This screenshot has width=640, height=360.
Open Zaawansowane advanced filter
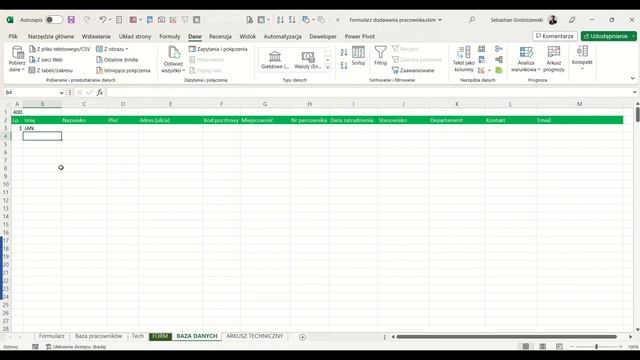[413, 70]
